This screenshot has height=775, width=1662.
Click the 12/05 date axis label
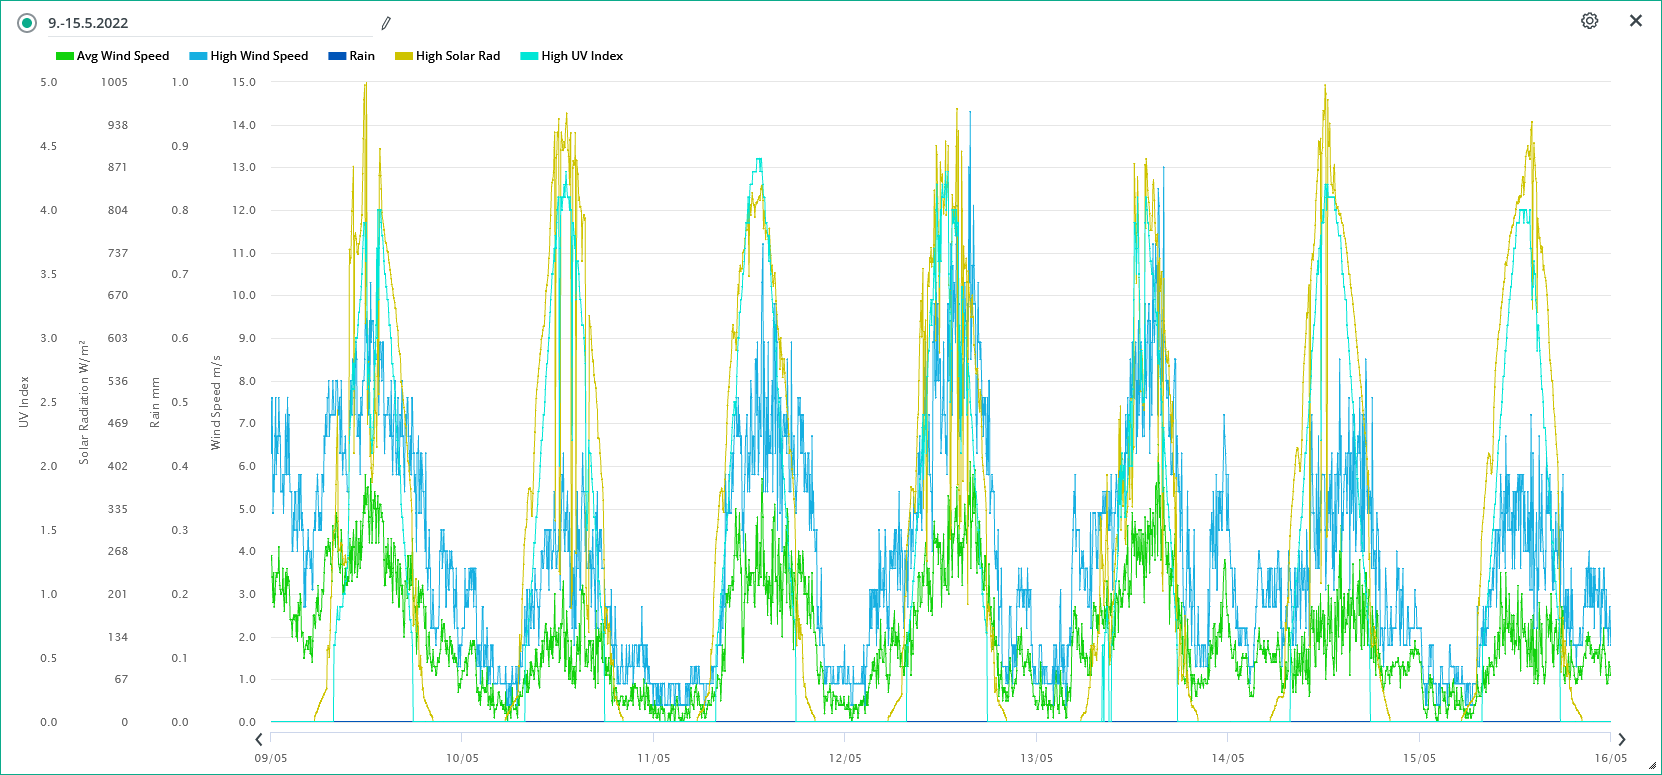(x=845, y=758)
